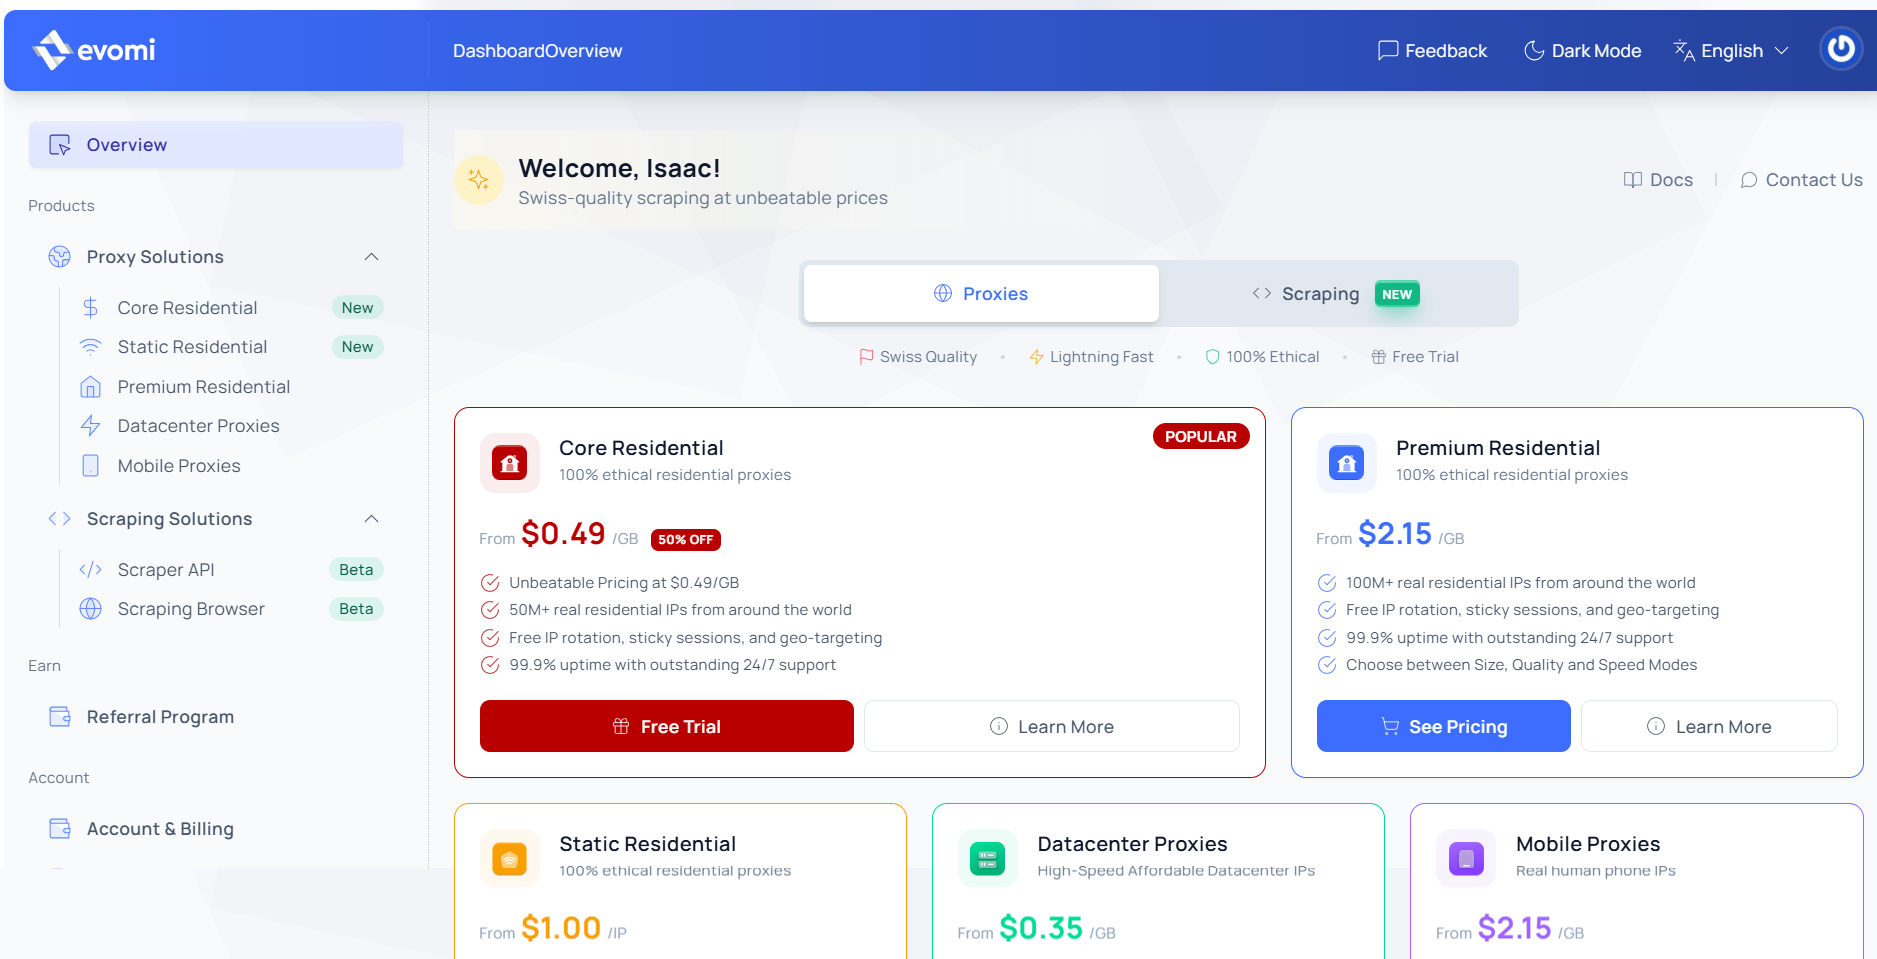Click the Datacenter Proxies green card icon
Screen dimensions: 1877x959
(x=988, y=858)
